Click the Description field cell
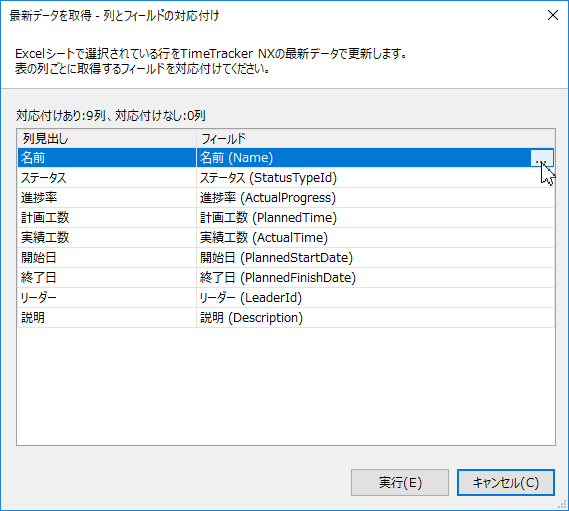The height and width of the screenshot is (511, 569). click(x=376, y=318)
